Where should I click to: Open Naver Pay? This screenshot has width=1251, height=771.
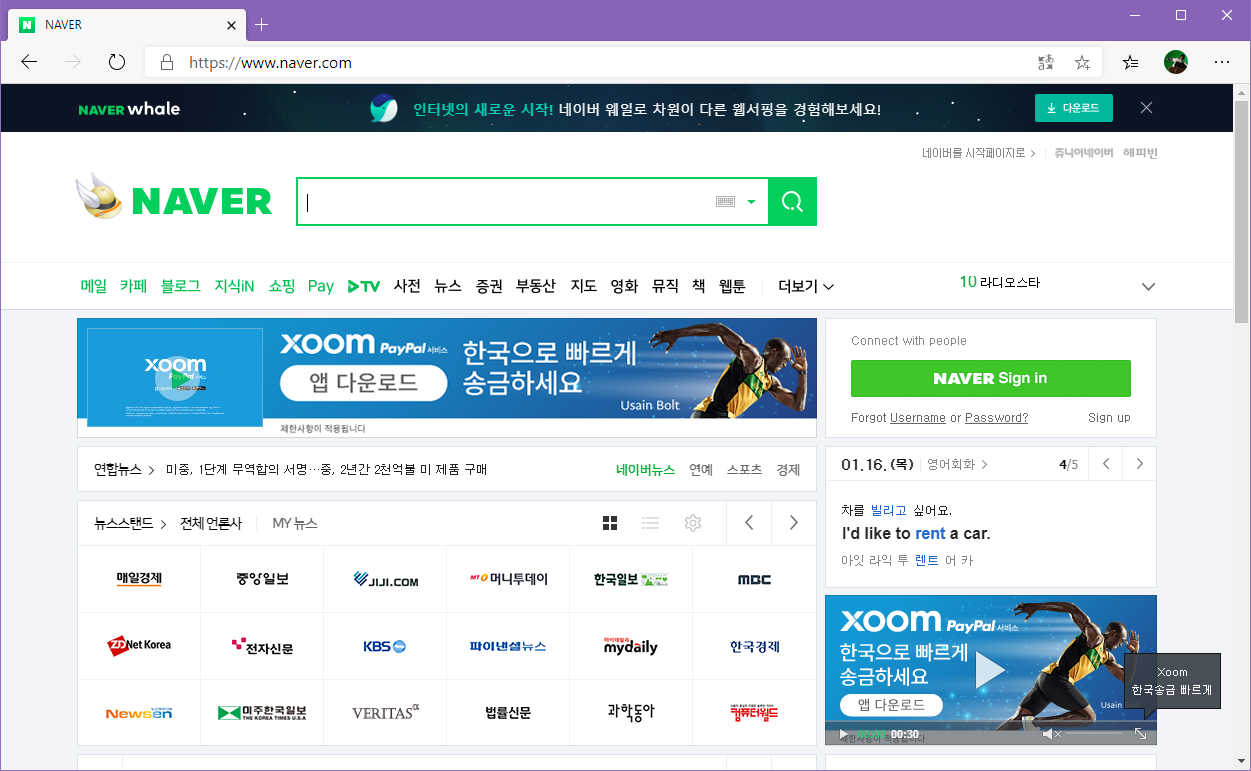coord(321,286)
